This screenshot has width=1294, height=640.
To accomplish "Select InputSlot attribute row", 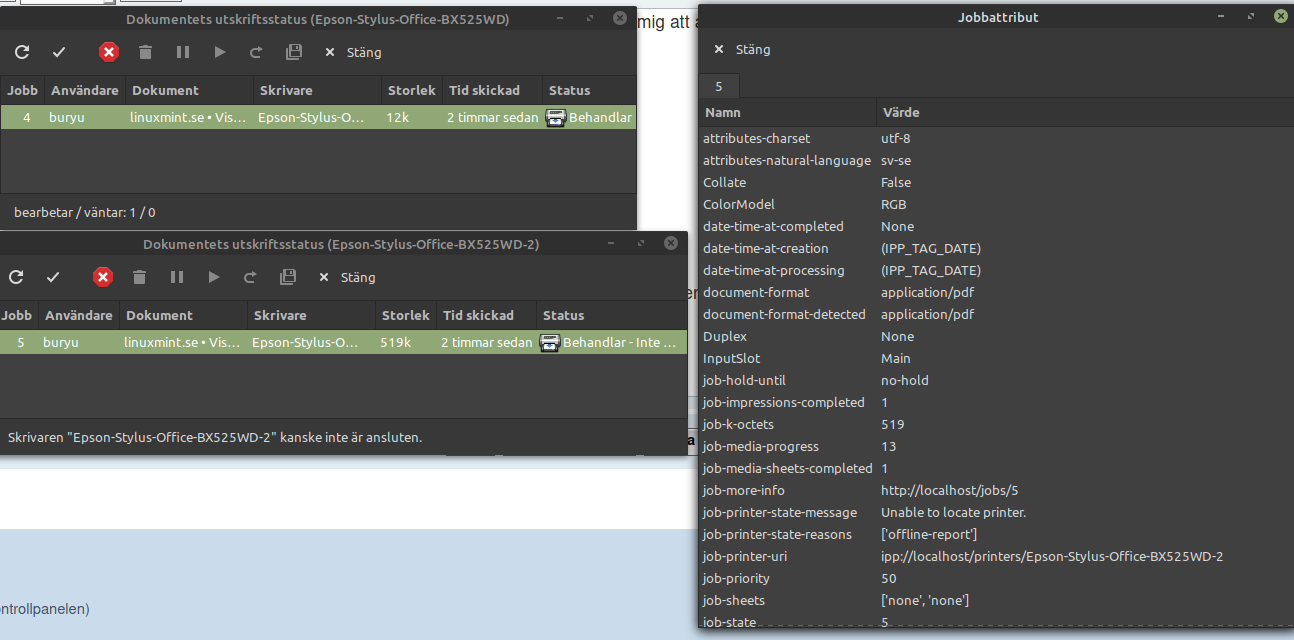I will 996,358.
